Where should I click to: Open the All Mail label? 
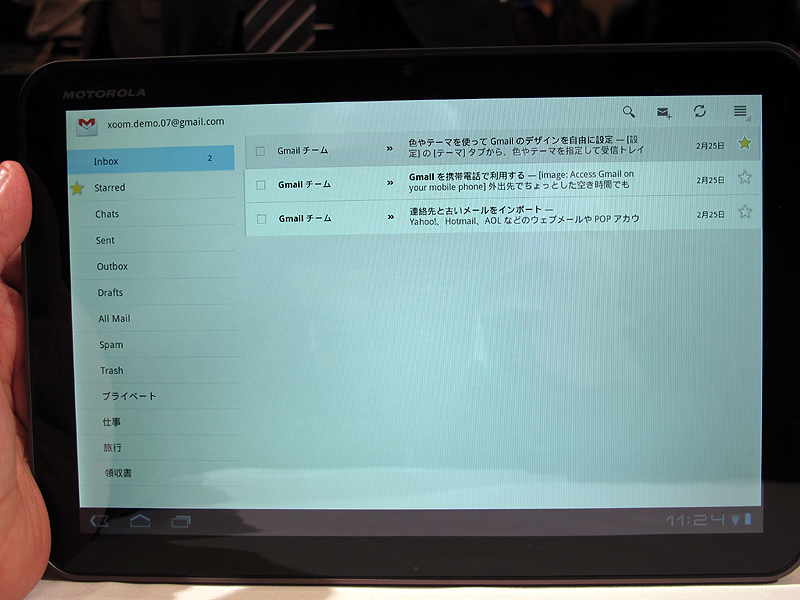click(x=157, y=318)
